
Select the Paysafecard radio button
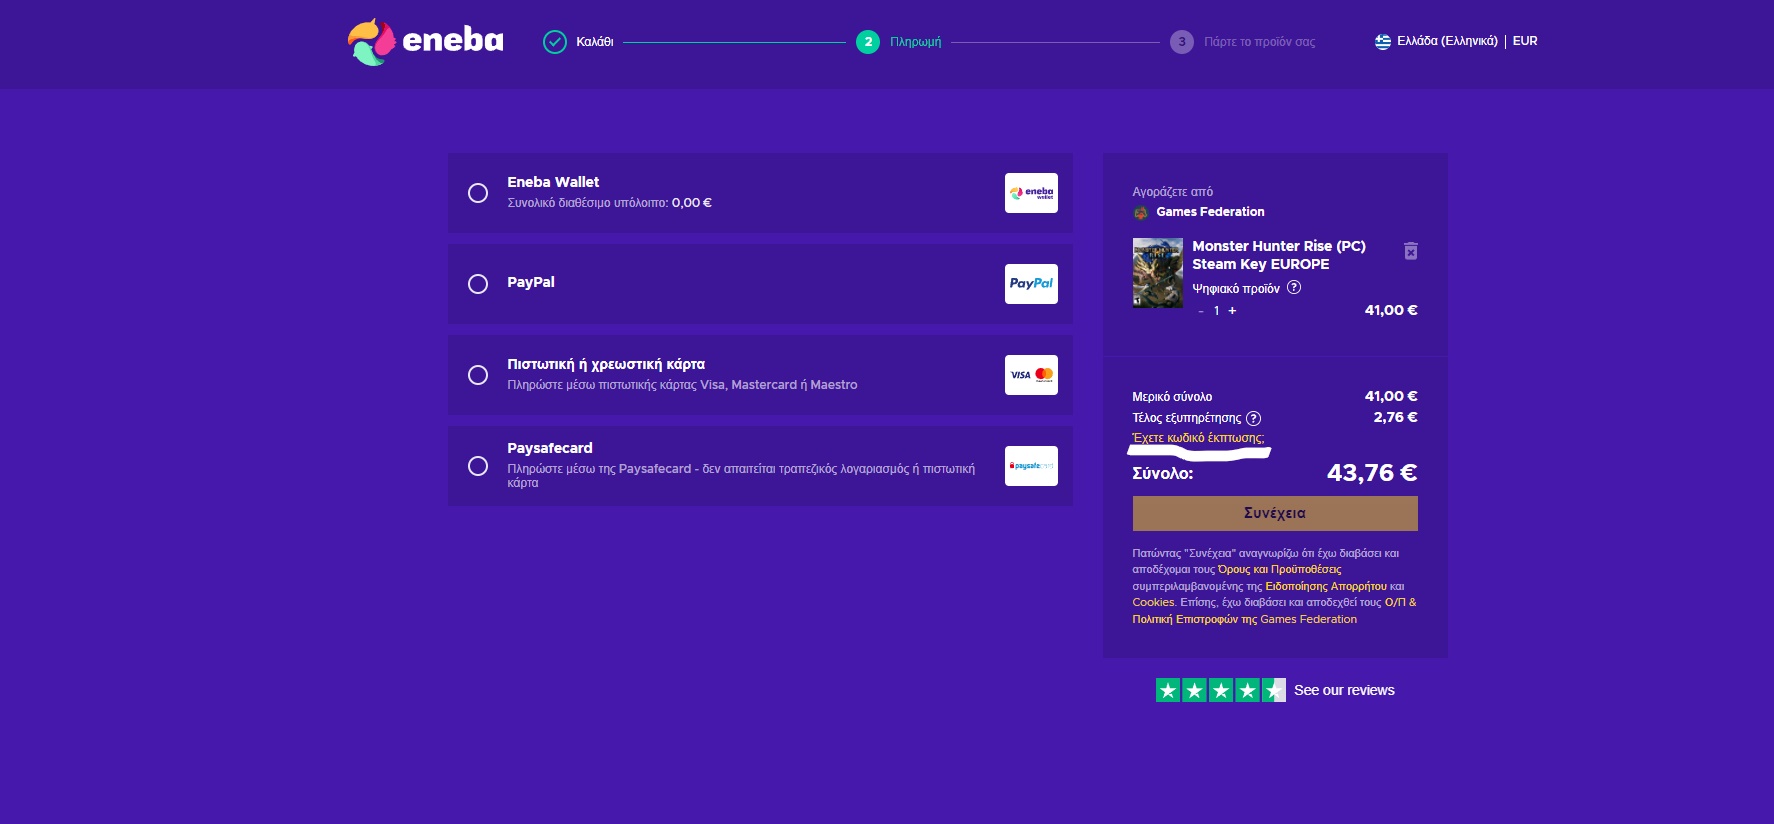click(478, 466)
